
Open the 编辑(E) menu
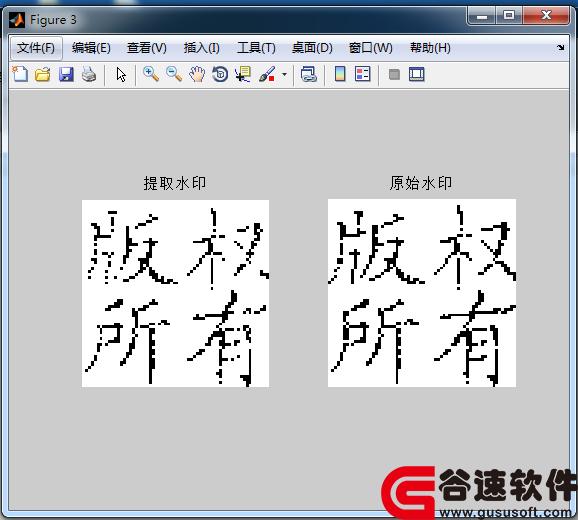click(91, 48)
